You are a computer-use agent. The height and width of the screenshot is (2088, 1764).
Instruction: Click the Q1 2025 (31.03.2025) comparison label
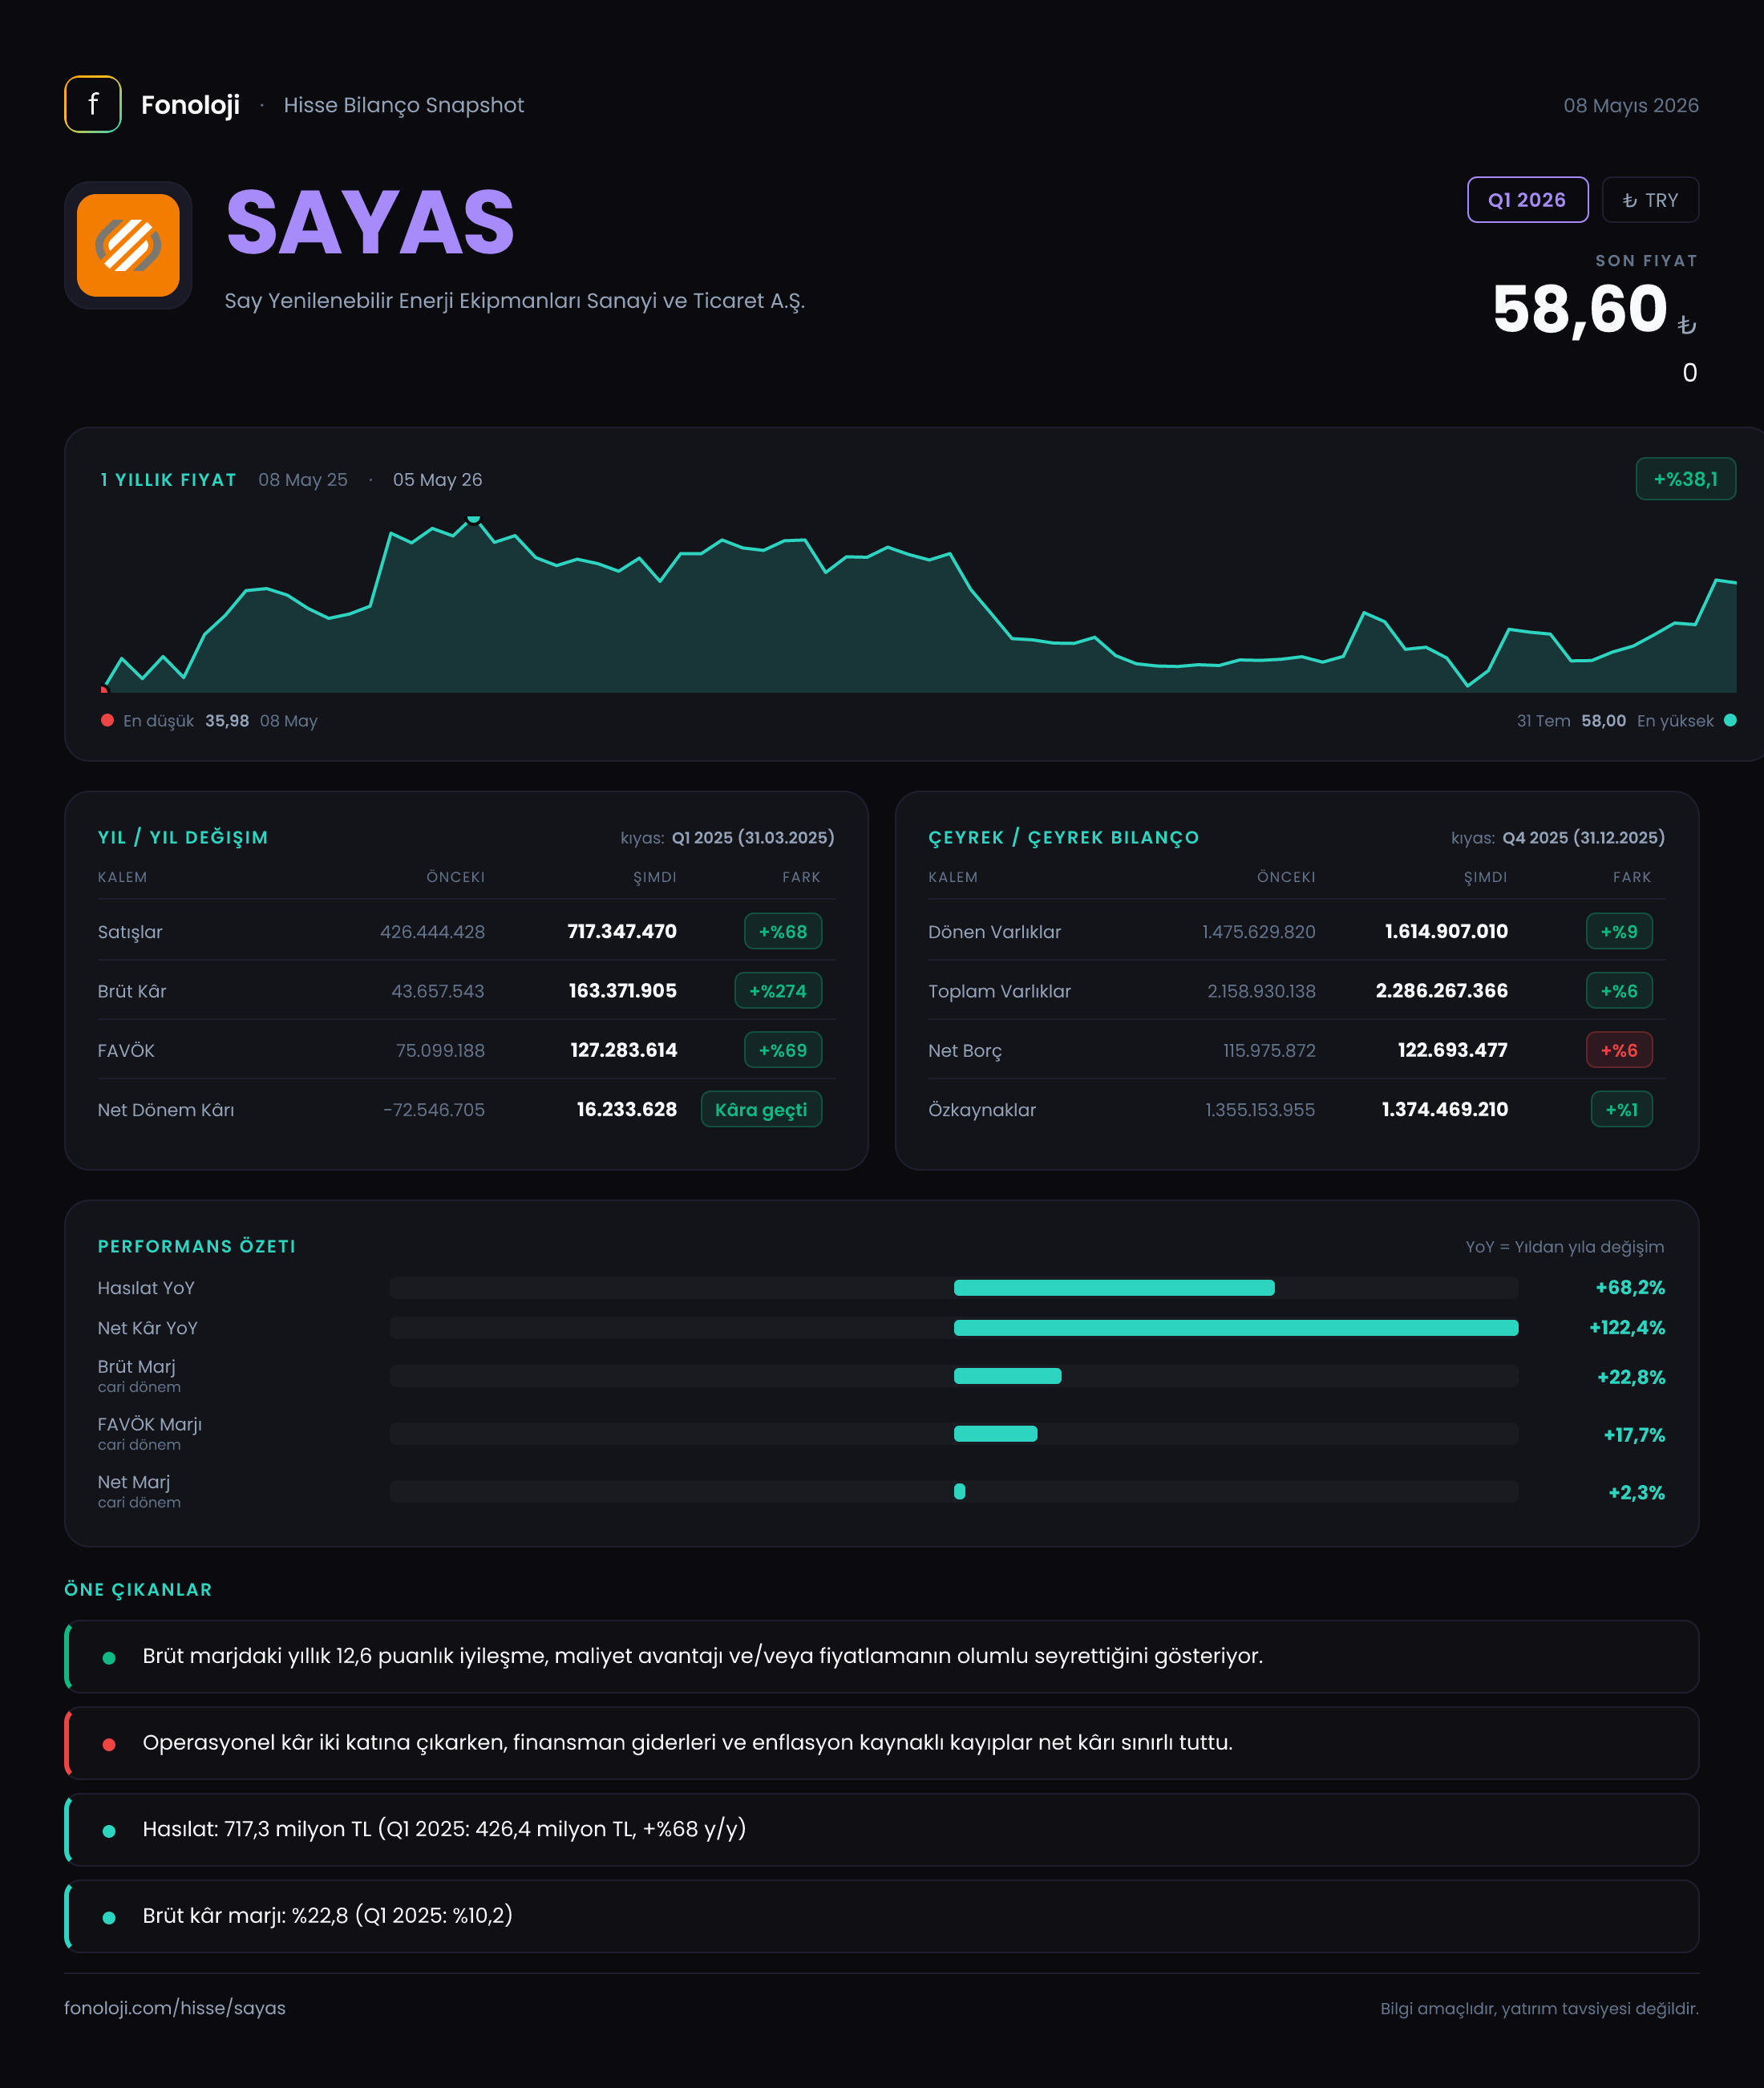(x=753, y=838)
